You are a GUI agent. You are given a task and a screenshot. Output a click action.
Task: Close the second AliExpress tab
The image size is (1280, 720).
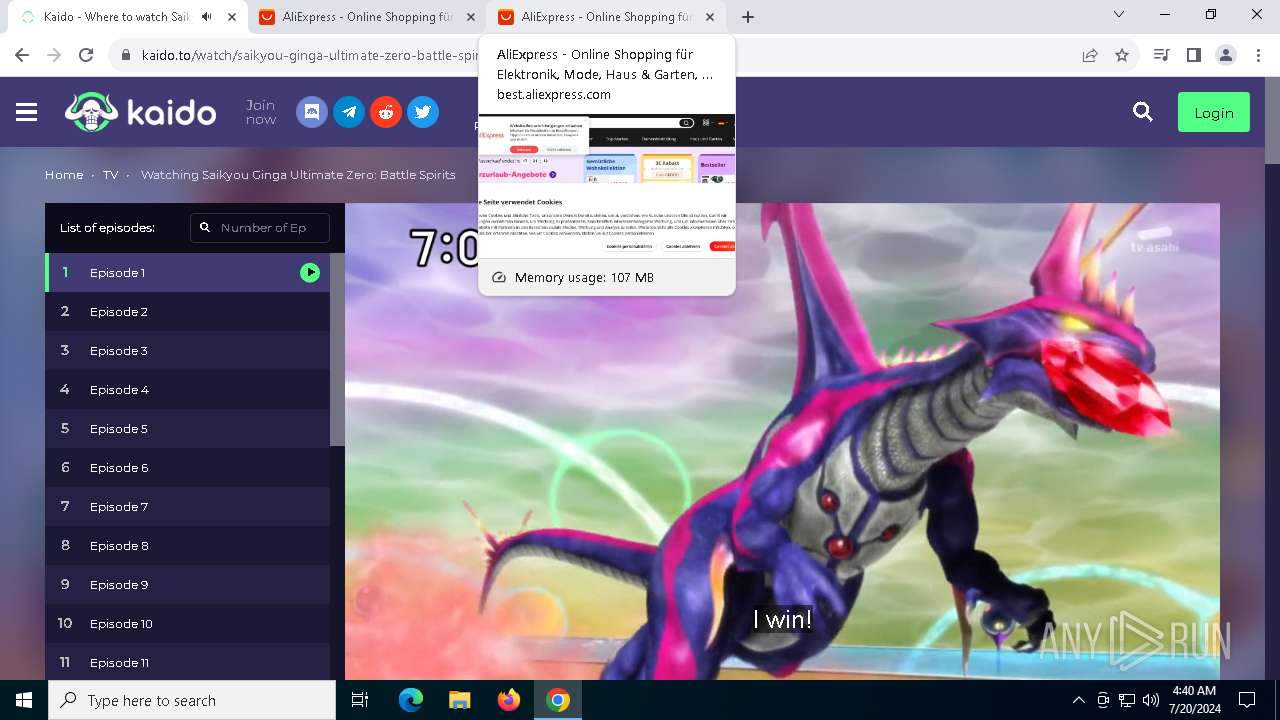[710, 17]
